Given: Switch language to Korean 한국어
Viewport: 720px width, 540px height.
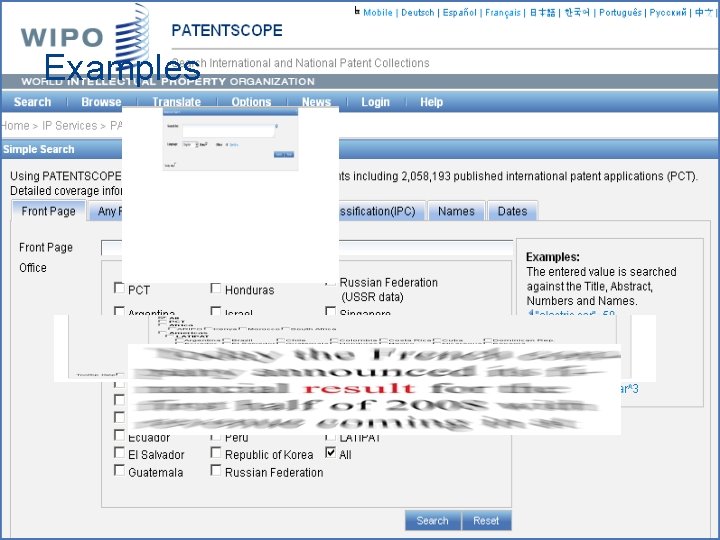Looking at the screenshot, I should pyautogui.click(x=577, y=13).
